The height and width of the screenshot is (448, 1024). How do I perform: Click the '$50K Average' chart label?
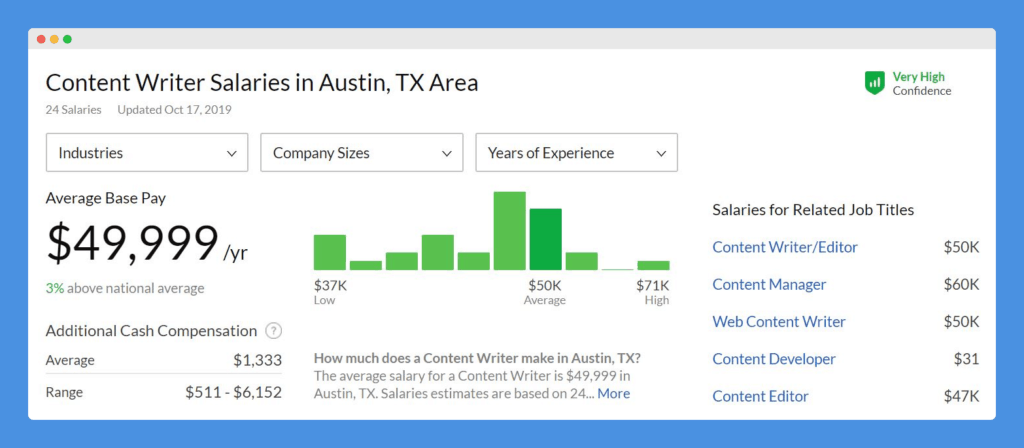545,293
